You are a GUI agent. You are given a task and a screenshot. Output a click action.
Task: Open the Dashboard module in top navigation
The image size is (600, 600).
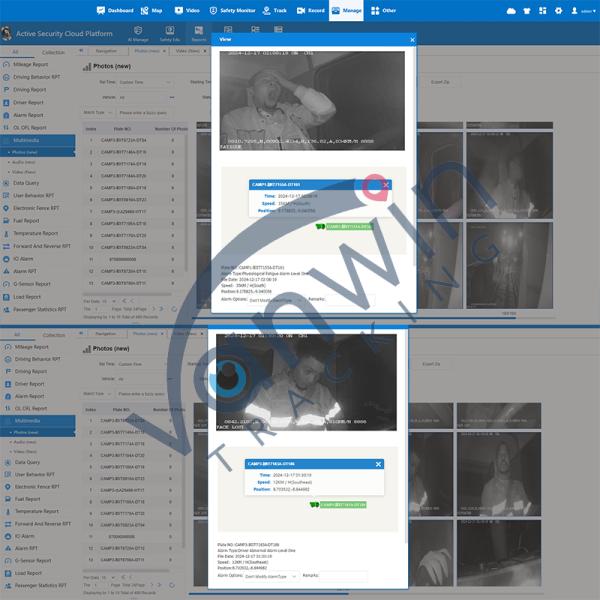click(x=116, y=10)
